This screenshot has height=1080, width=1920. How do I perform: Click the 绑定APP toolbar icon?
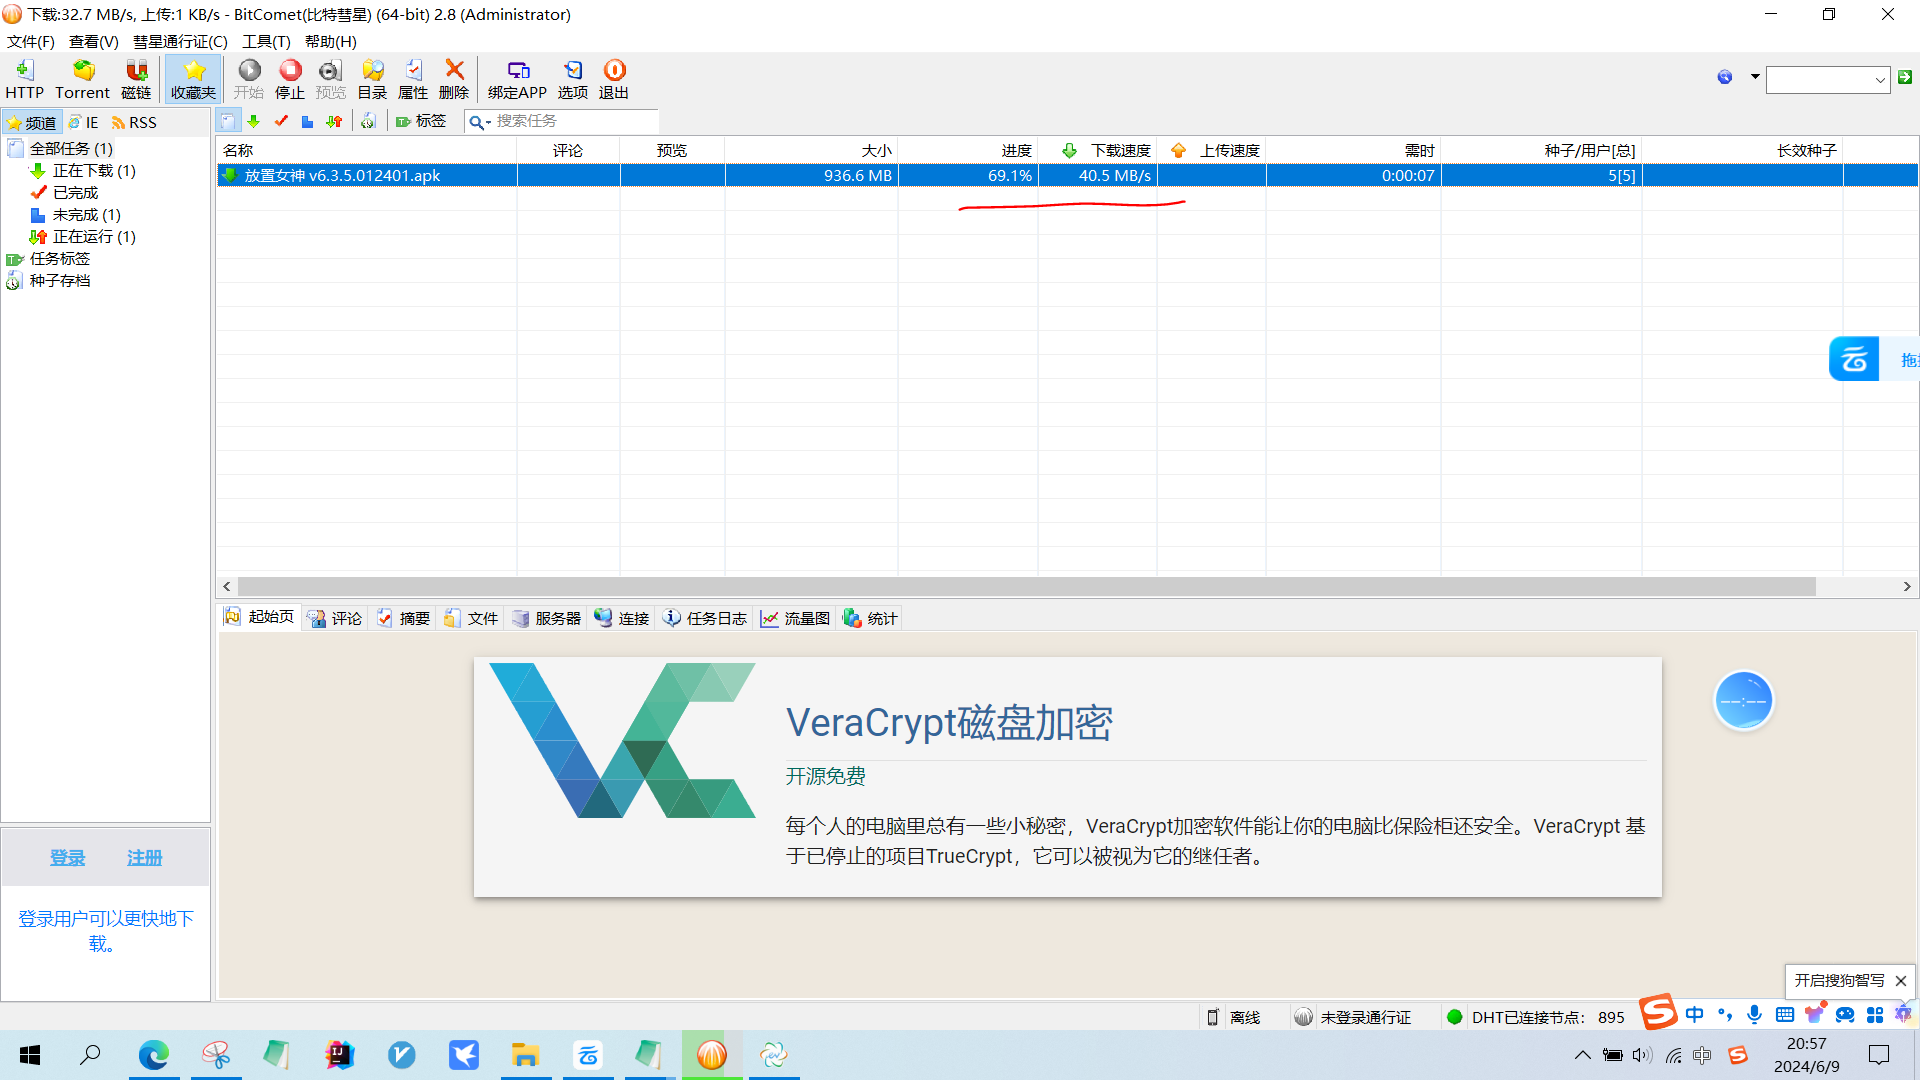pos(517,78)
